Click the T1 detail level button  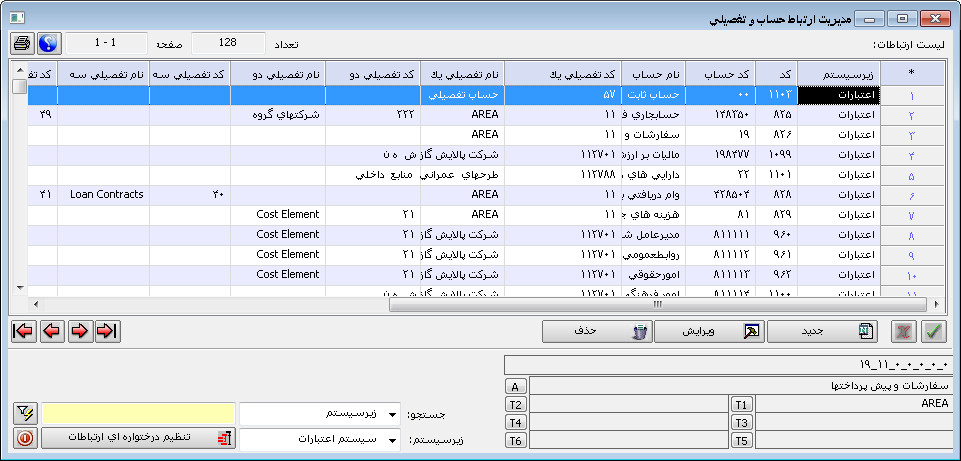741,404
